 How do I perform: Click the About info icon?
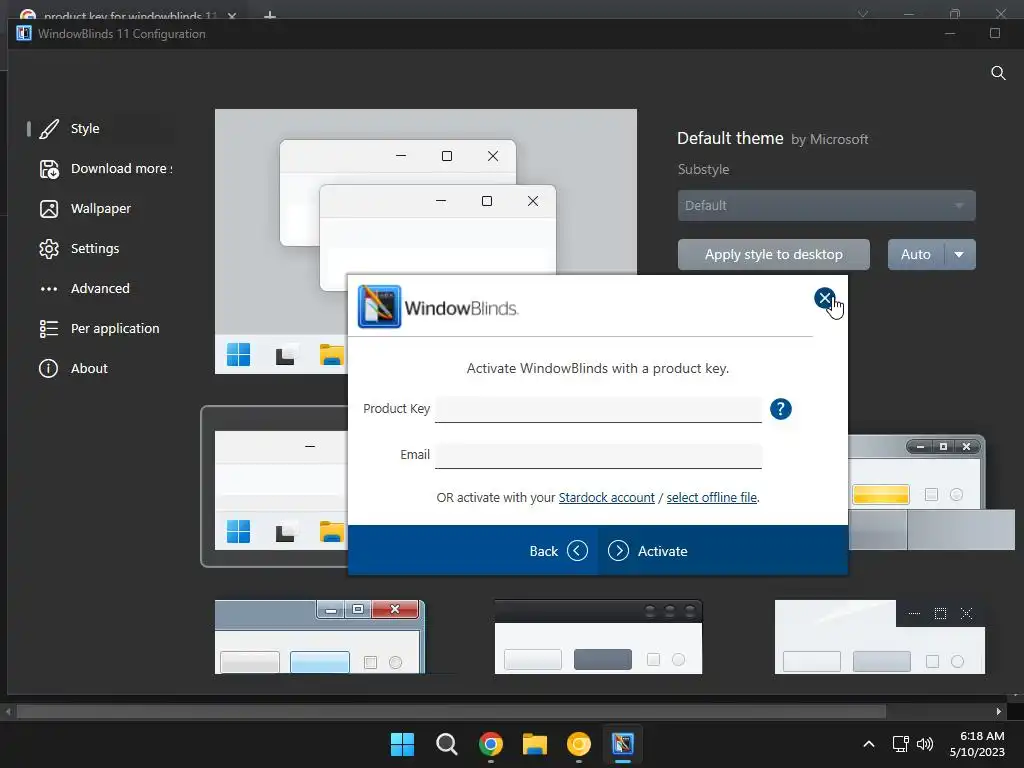click(x=48, y=368)
